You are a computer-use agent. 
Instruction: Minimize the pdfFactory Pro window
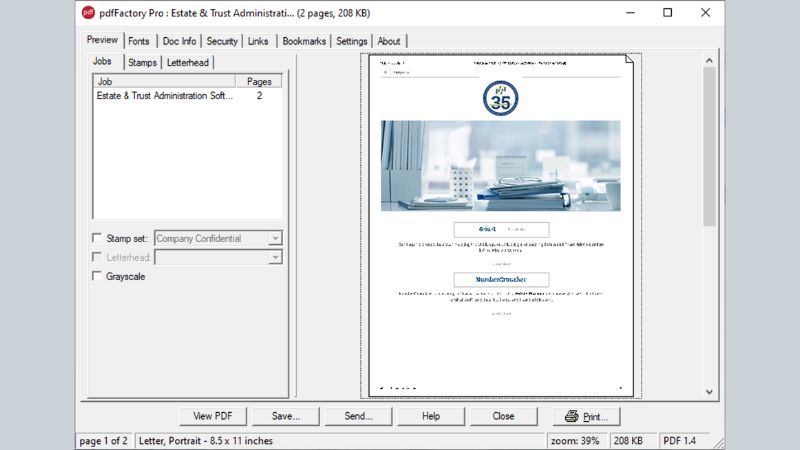pos(631,13)
